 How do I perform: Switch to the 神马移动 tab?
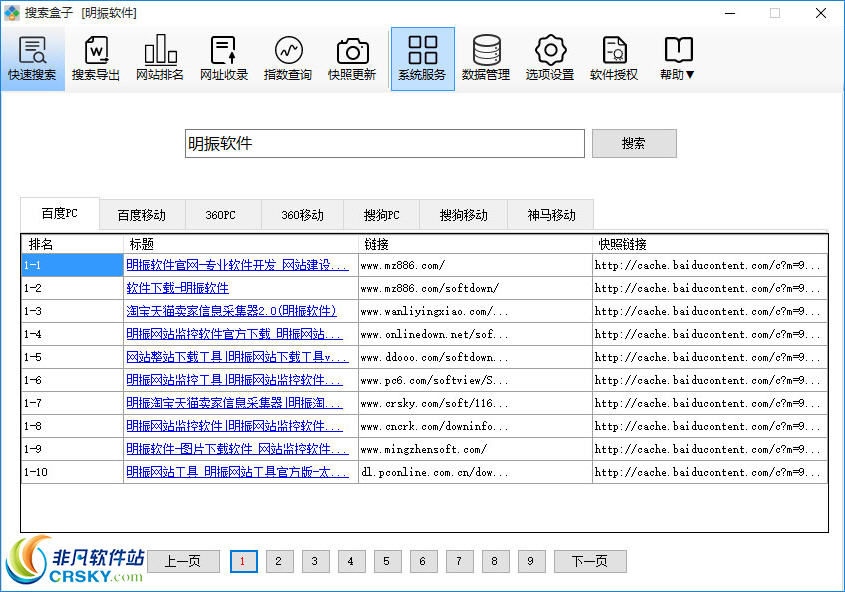click(551, 215)
